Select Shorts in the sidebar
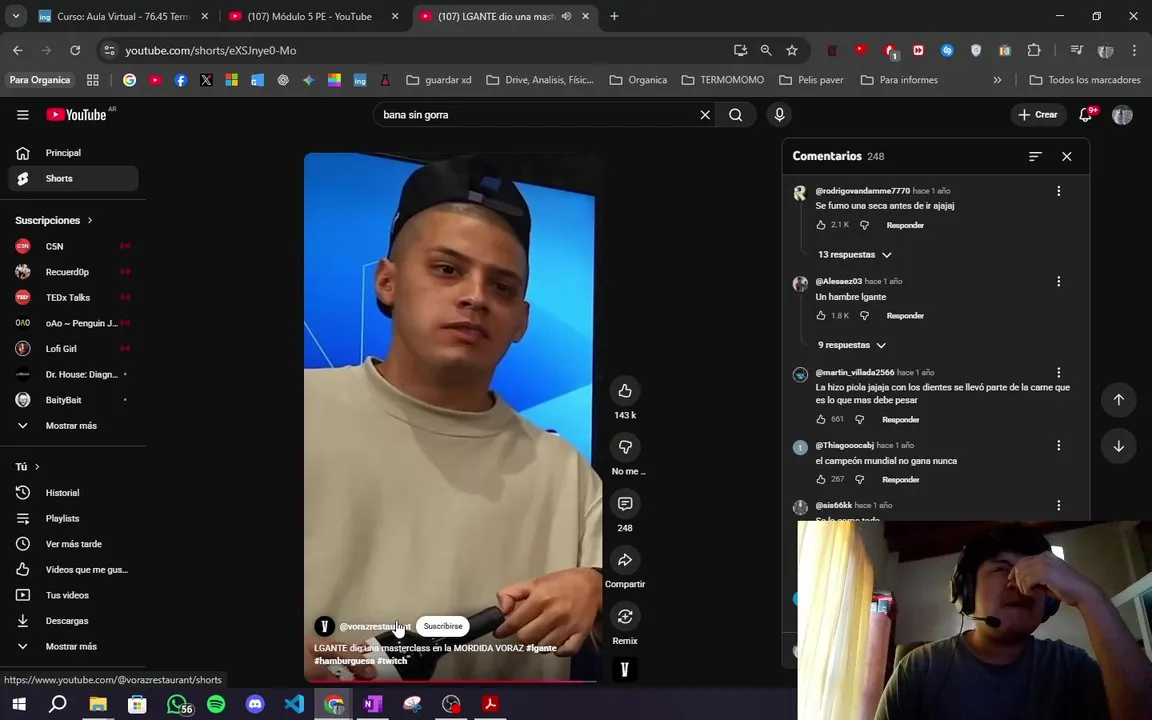 coord(73,179)
